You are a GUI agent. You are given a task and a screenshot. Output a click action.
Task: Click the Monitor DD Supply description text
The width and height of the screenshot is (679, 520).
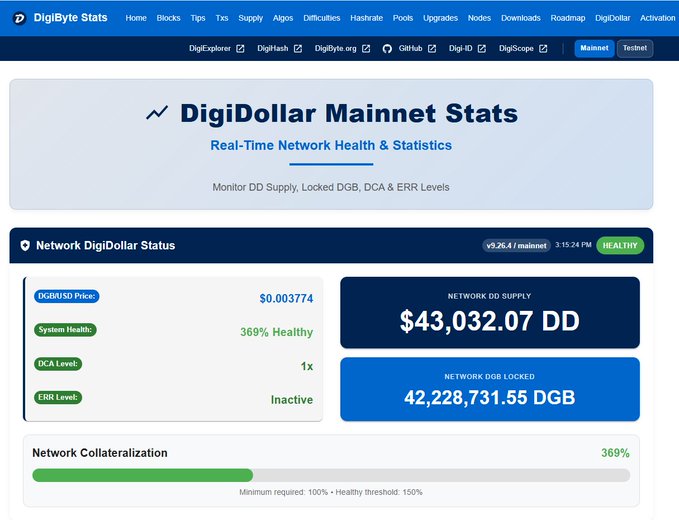click(x=331, y=187)
